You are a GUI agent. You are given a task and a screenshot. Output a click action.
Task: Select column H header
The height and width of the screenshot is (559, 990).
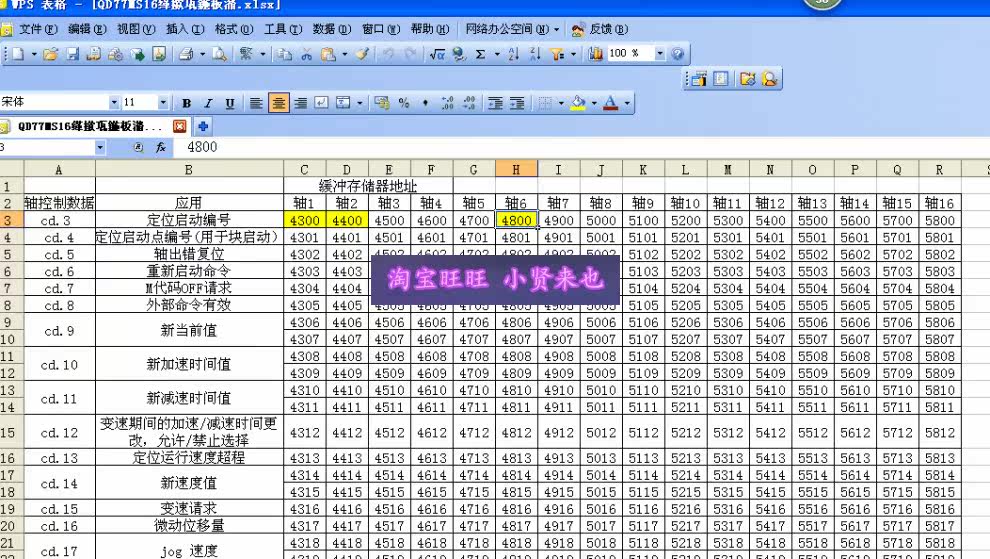pyautogui.click(x=516, y=169)
